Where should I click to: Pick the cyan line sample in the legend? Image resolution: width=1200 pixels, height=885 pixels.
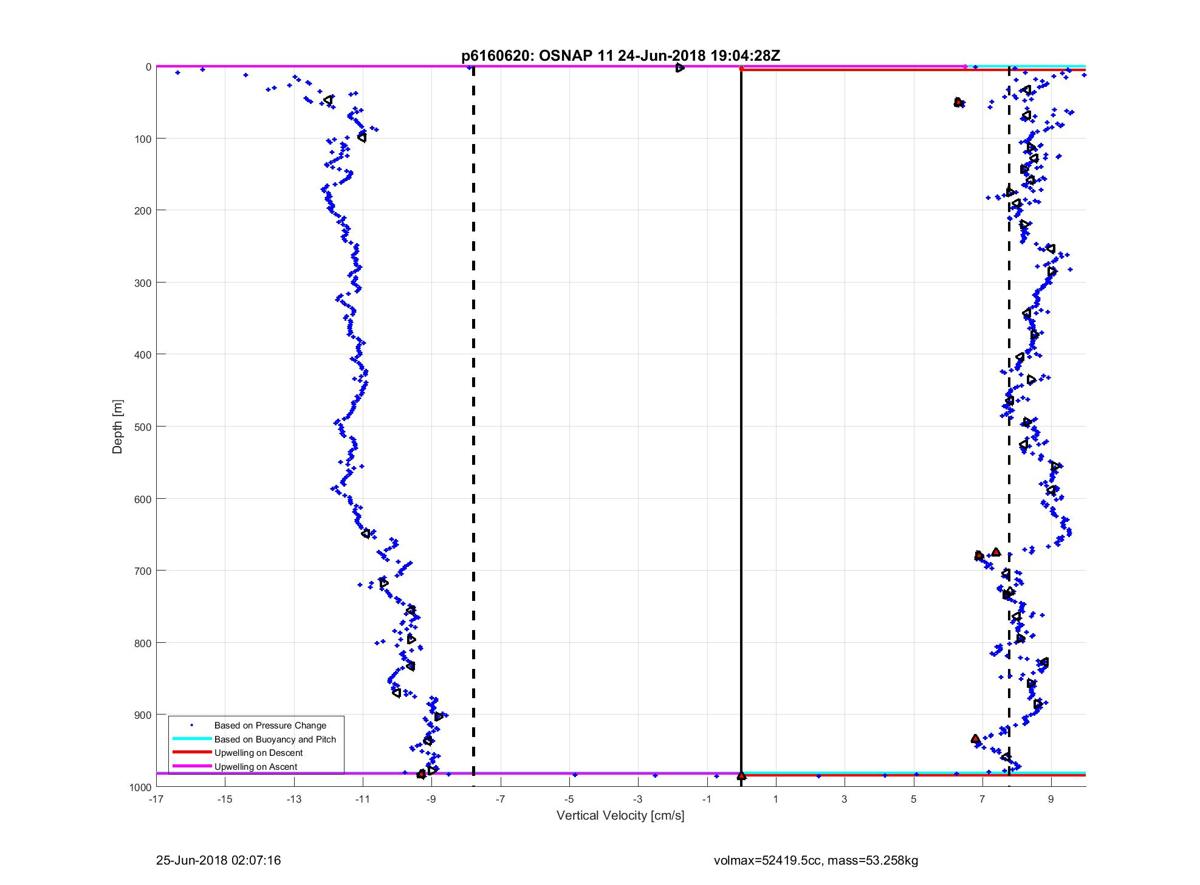tap(191, 739)
